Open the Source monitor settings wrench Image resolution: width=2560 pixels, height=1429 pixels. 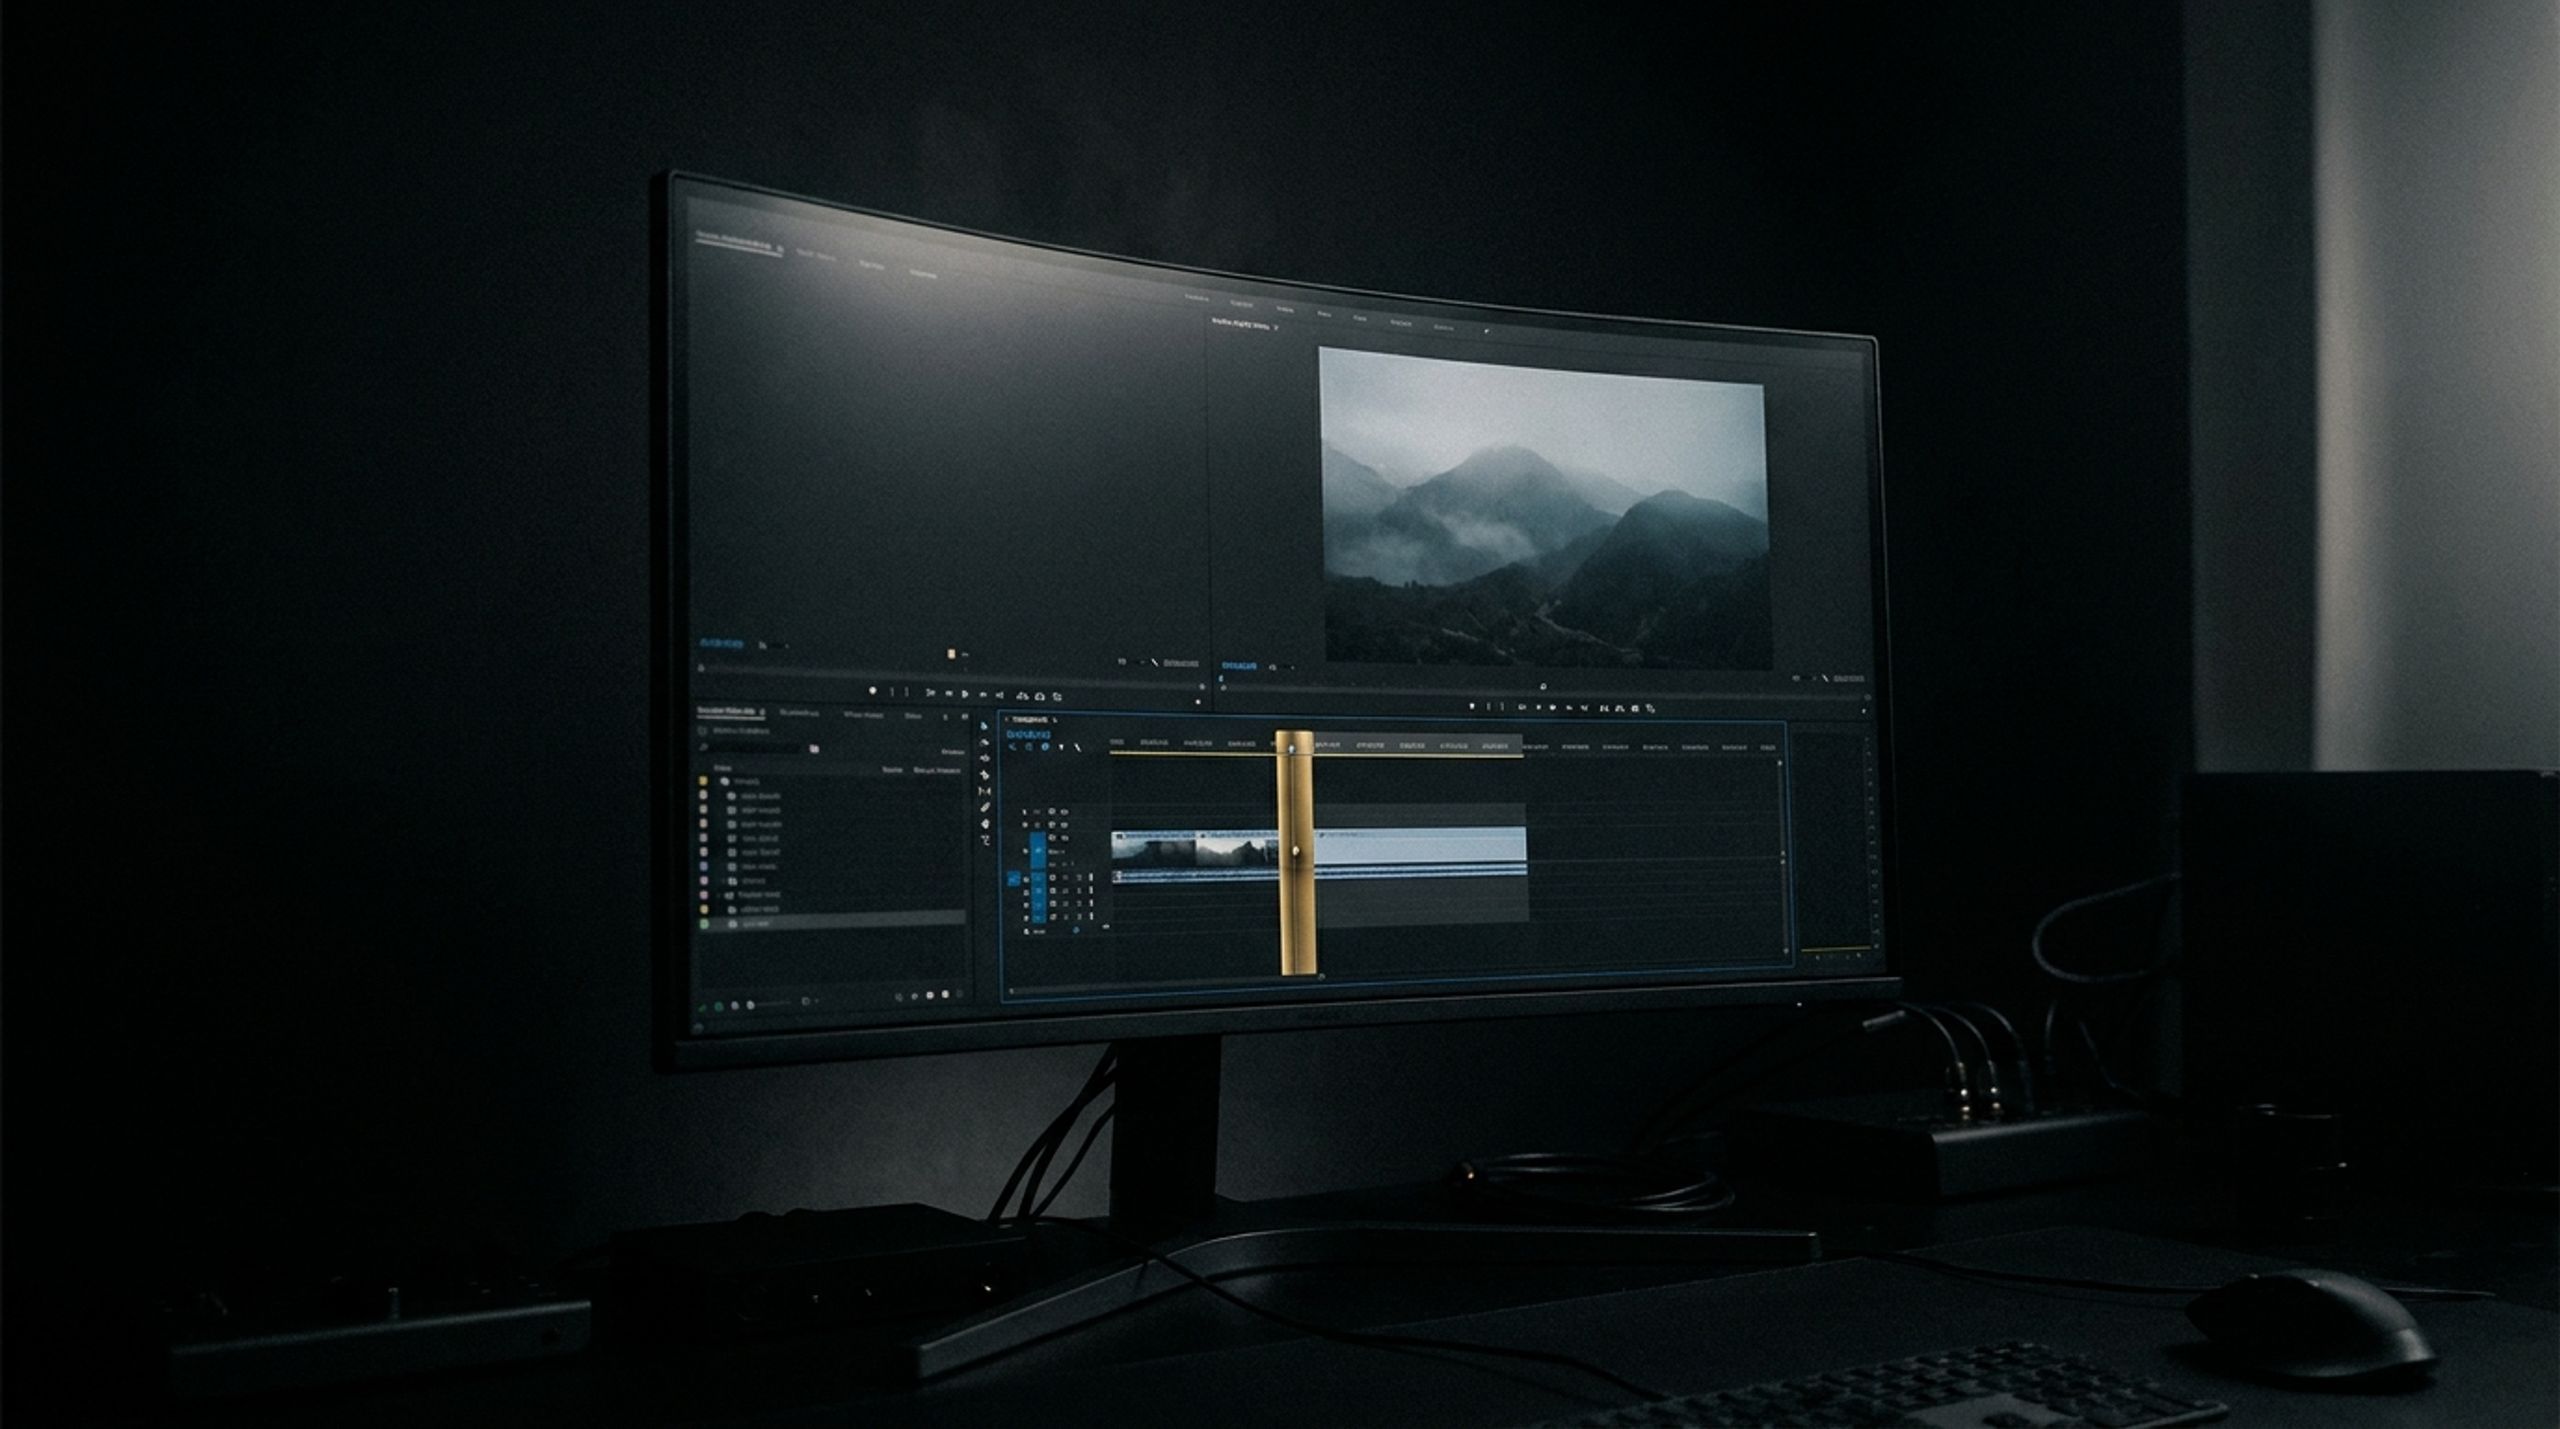(1155, 663)
